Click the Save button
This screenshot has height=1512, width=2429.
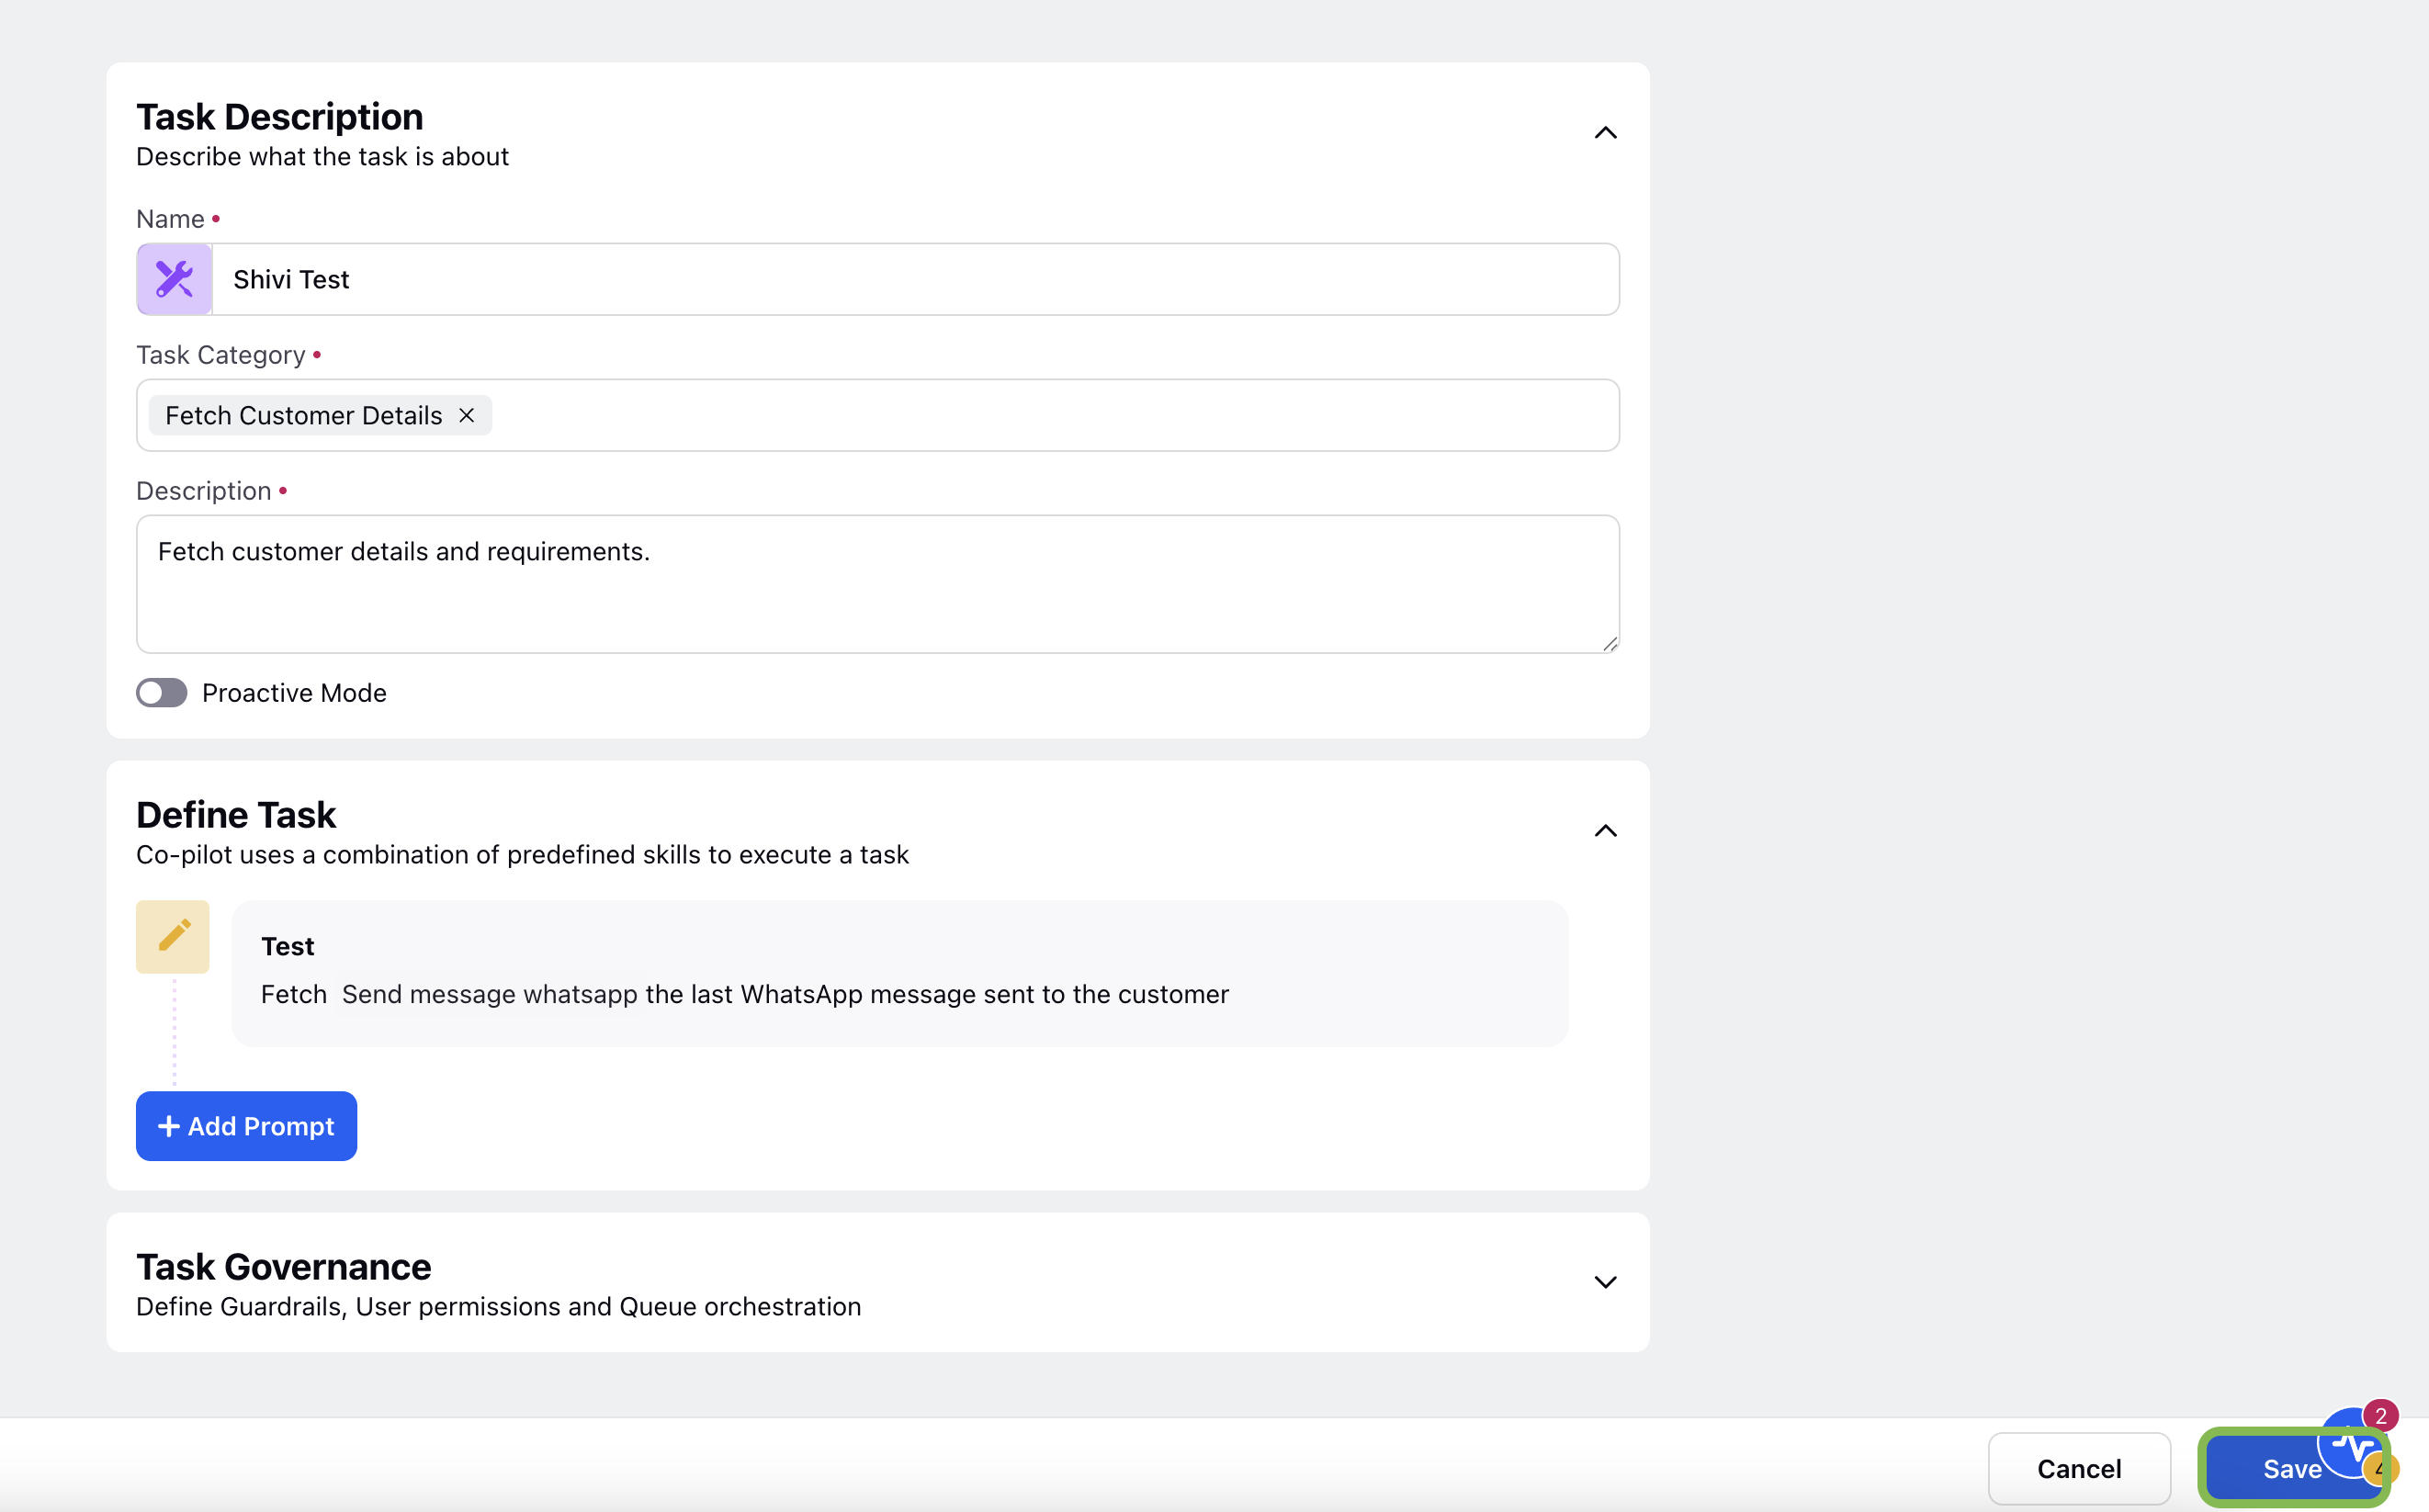[2291, 1469]
